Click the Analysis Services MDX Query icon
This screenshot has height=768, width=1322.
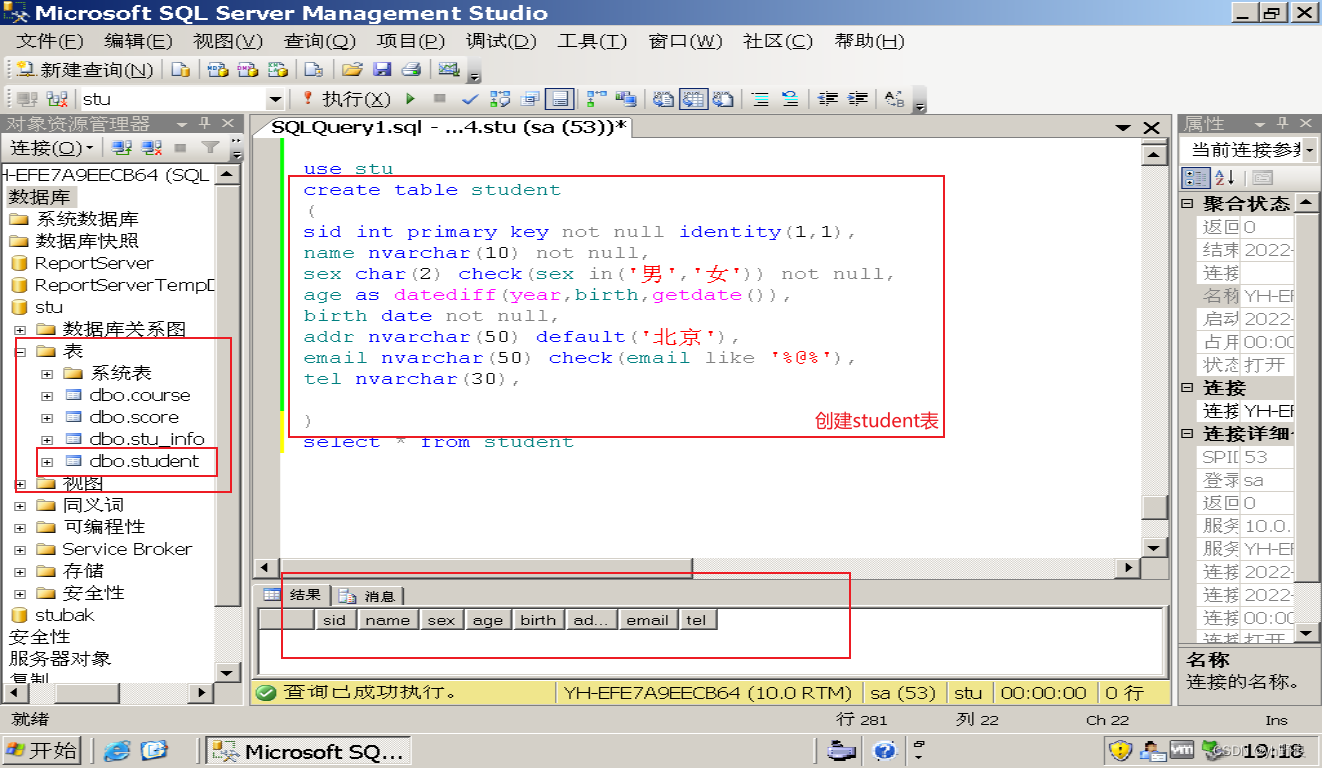(217, 70)
